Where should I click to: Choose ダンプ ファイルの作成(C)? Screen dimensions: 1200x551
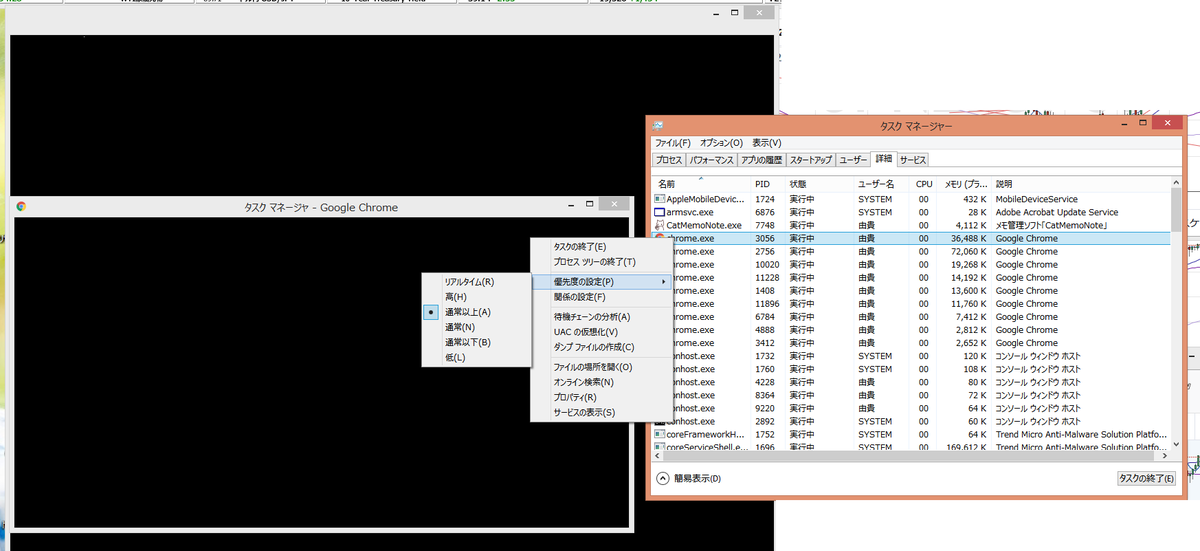tap(601, 347)
